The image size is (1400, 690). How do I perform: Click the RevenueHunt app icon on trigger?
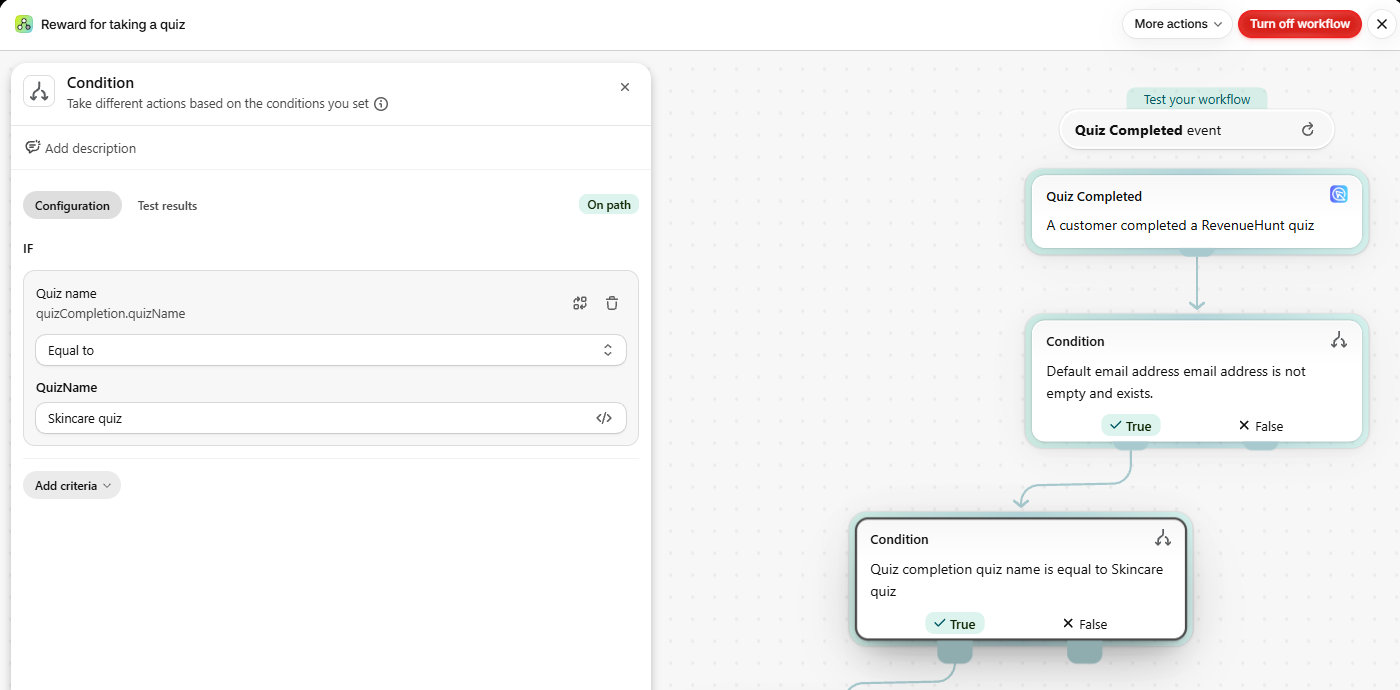[x=1338, y=194]
